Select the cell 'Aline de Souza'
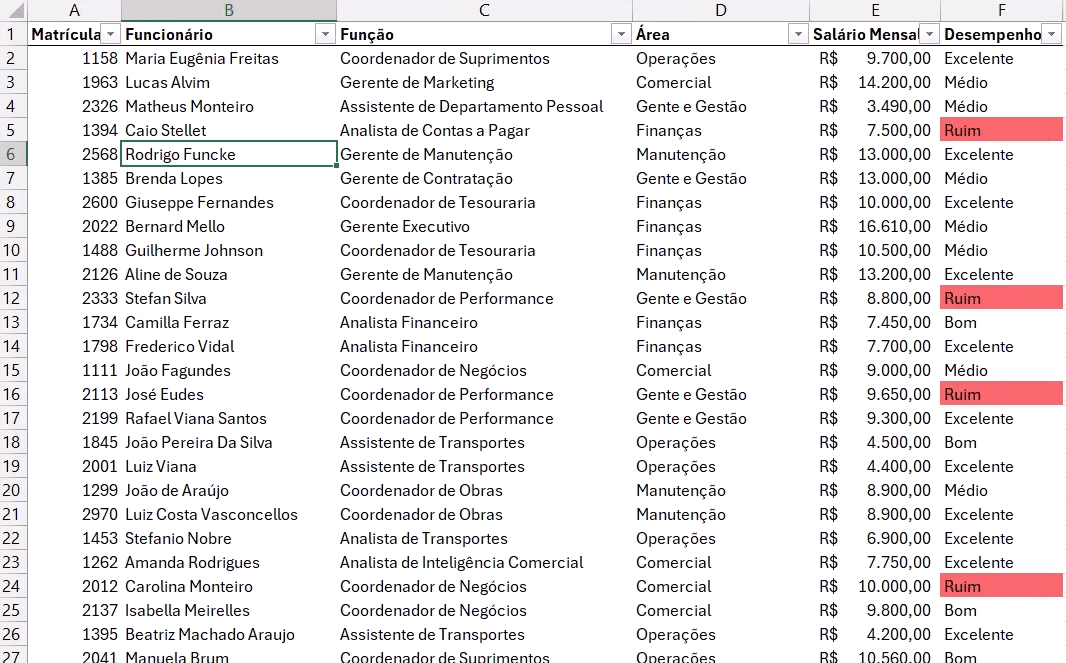 point(229,274)
